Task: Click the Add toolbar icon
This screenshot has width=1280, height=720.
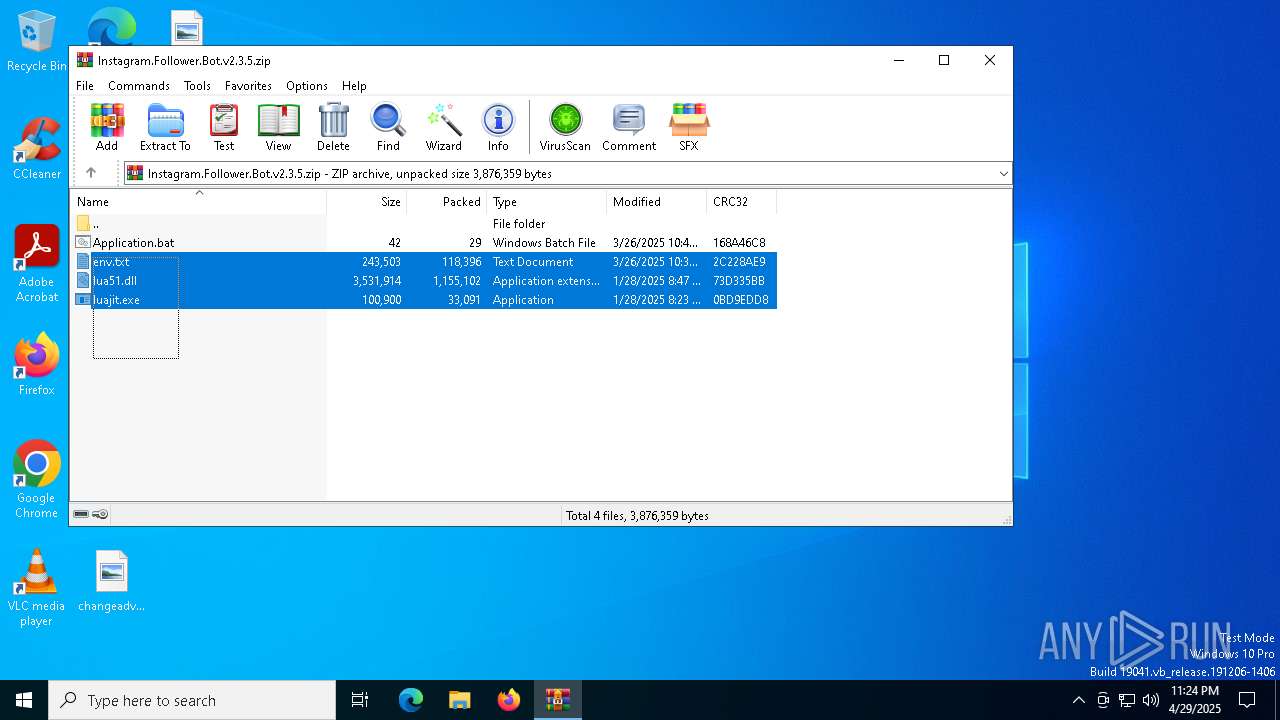Action: (x=107, y=127)
